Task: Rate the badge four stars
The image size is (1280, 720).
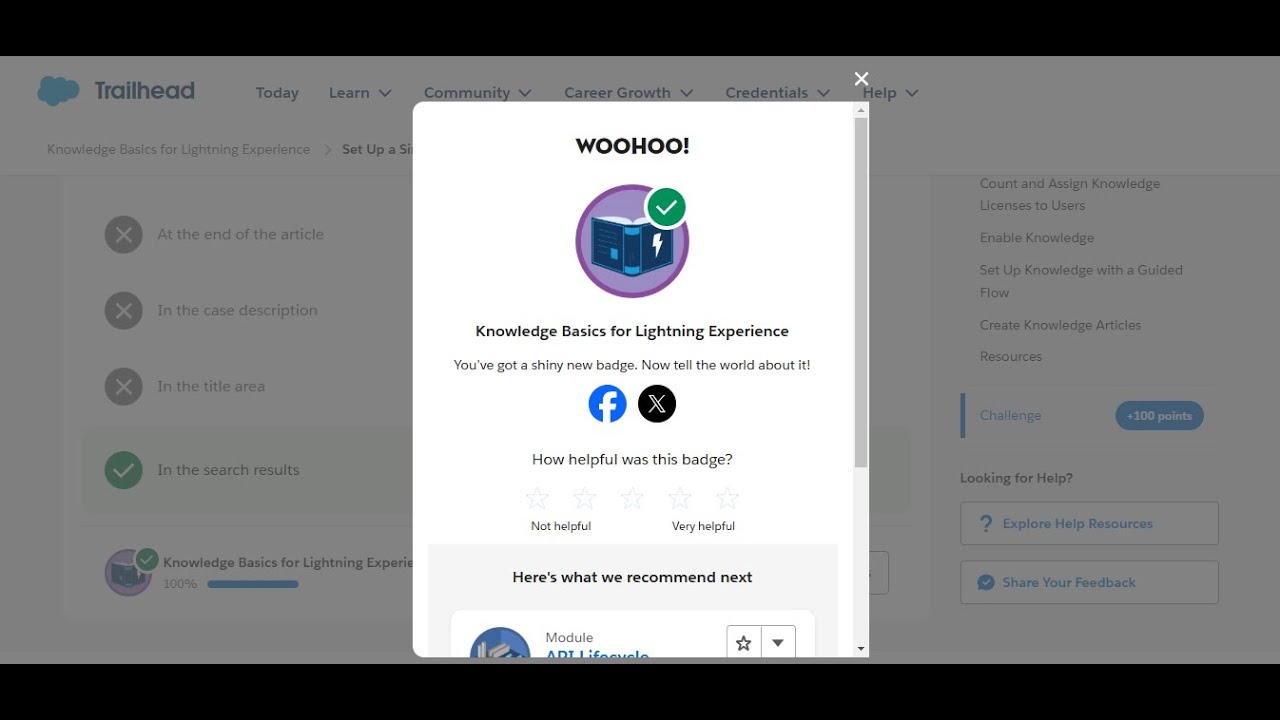Action: click(x=680, y=498)
